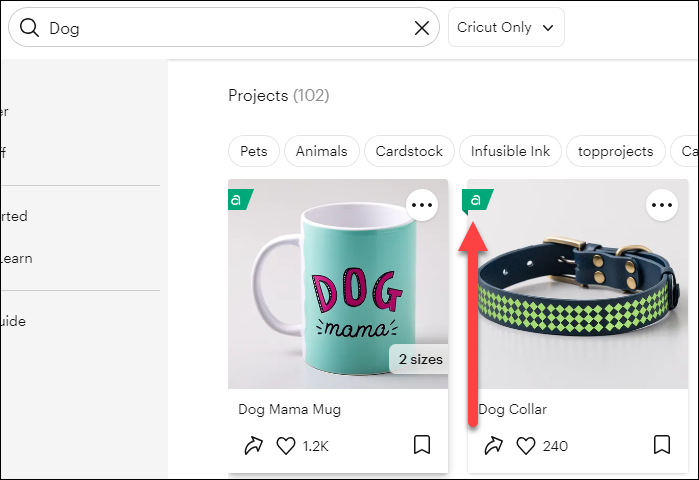Viewport: 699px width, 480px height.
Task: Click inside the Dog search field
Action: coord(220,28)
